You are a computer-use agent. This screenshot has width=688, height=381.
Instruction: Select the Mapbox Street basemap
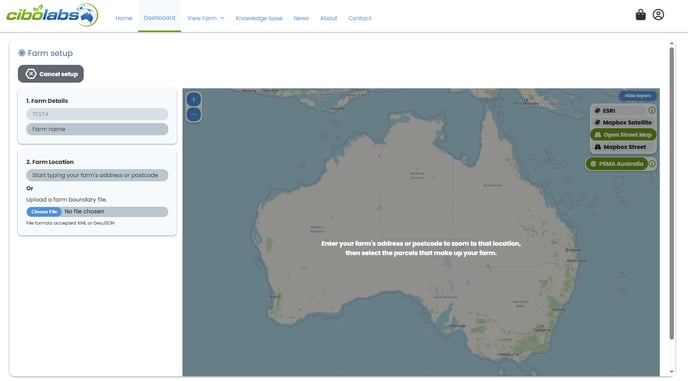[x=623, y=147]
